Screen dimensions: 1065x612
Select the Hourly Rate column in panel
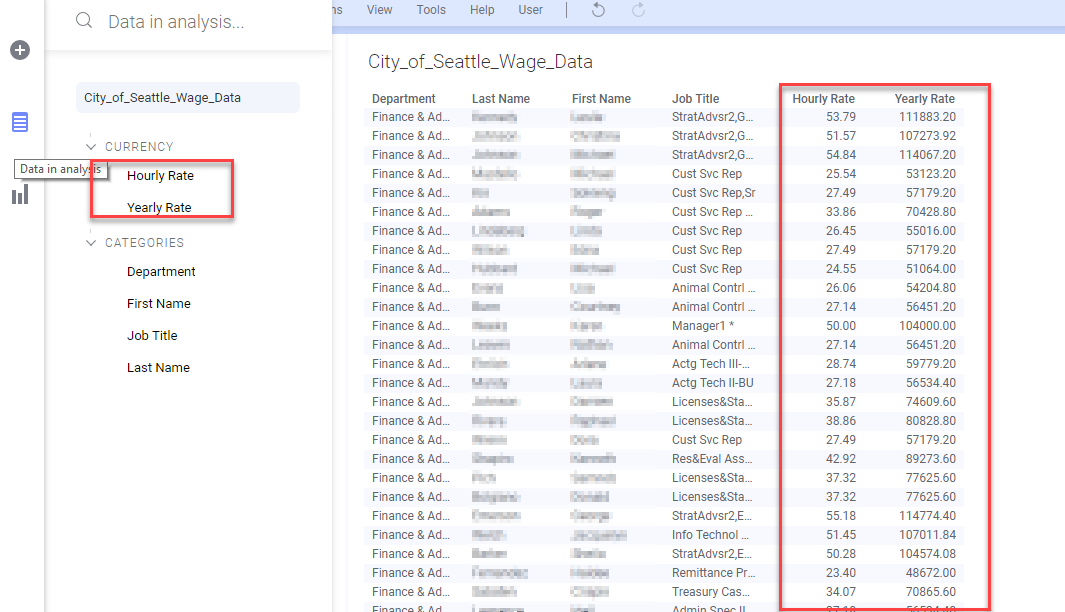(160, 176)
